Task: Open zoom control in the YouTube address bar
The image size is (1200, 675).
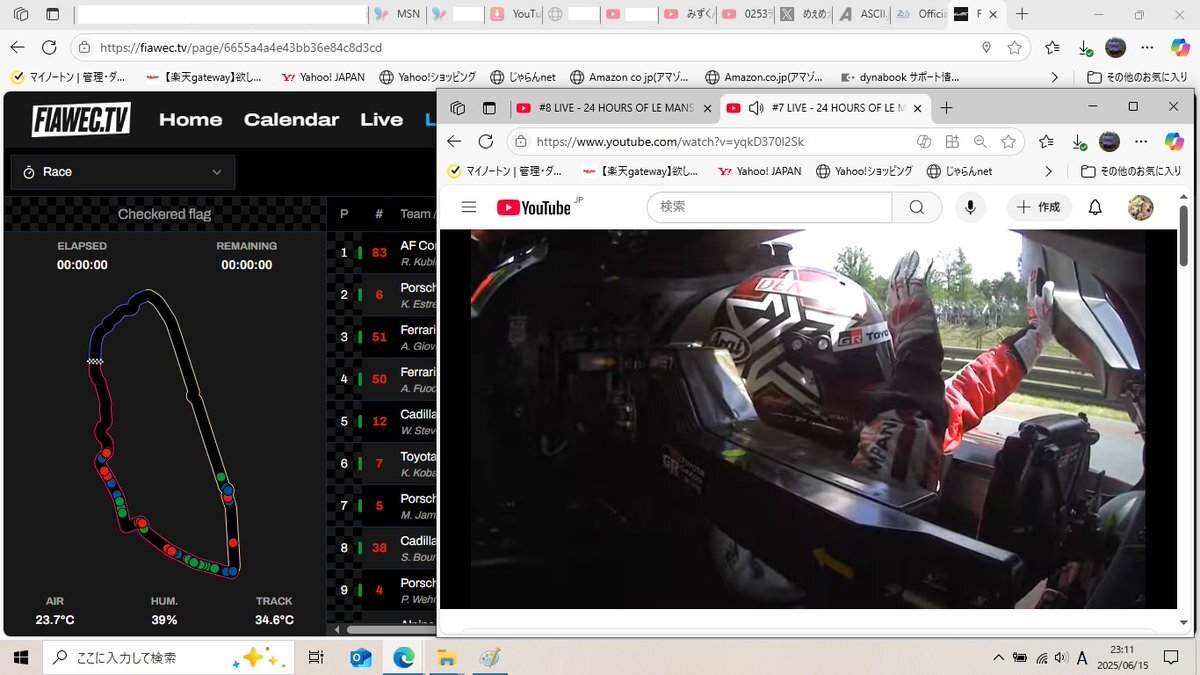Action: (x=980, y=142)
